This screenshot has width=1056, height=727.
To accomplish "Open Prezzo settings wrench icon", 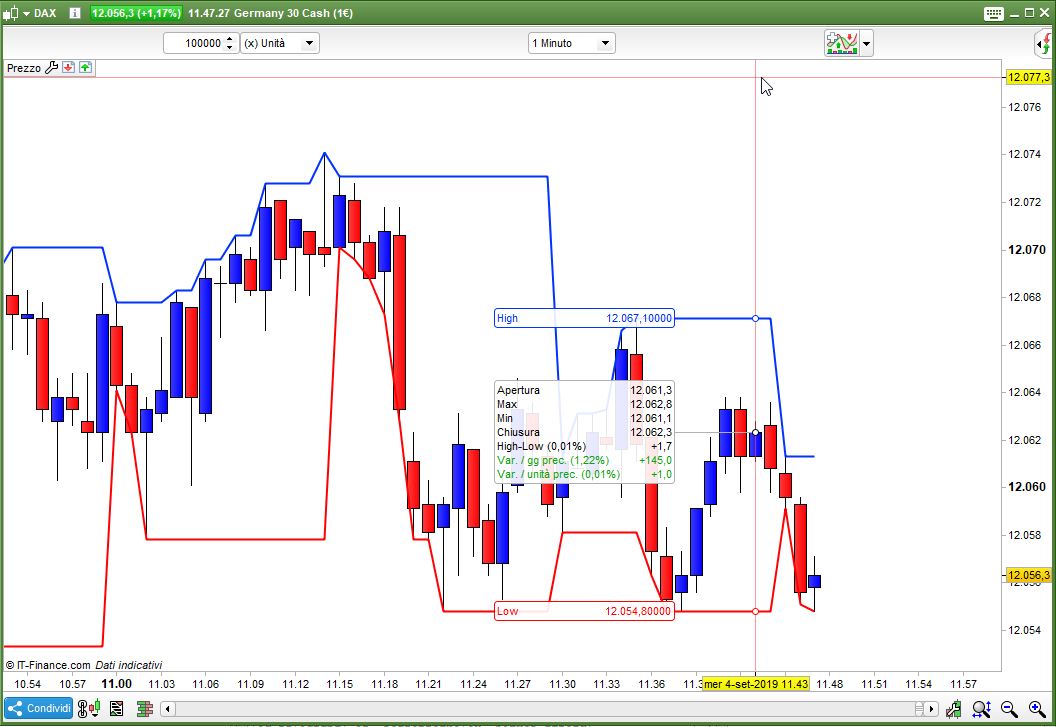I will tap(51, 67).
